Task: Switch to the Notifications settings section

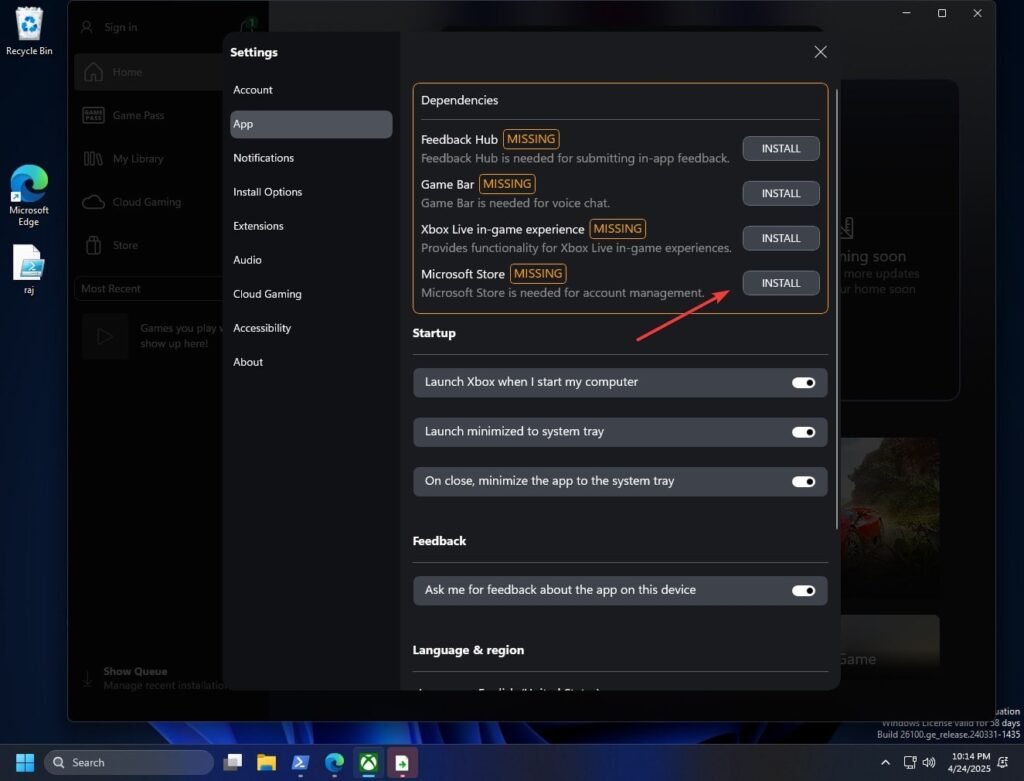Action: coord(263,157)
